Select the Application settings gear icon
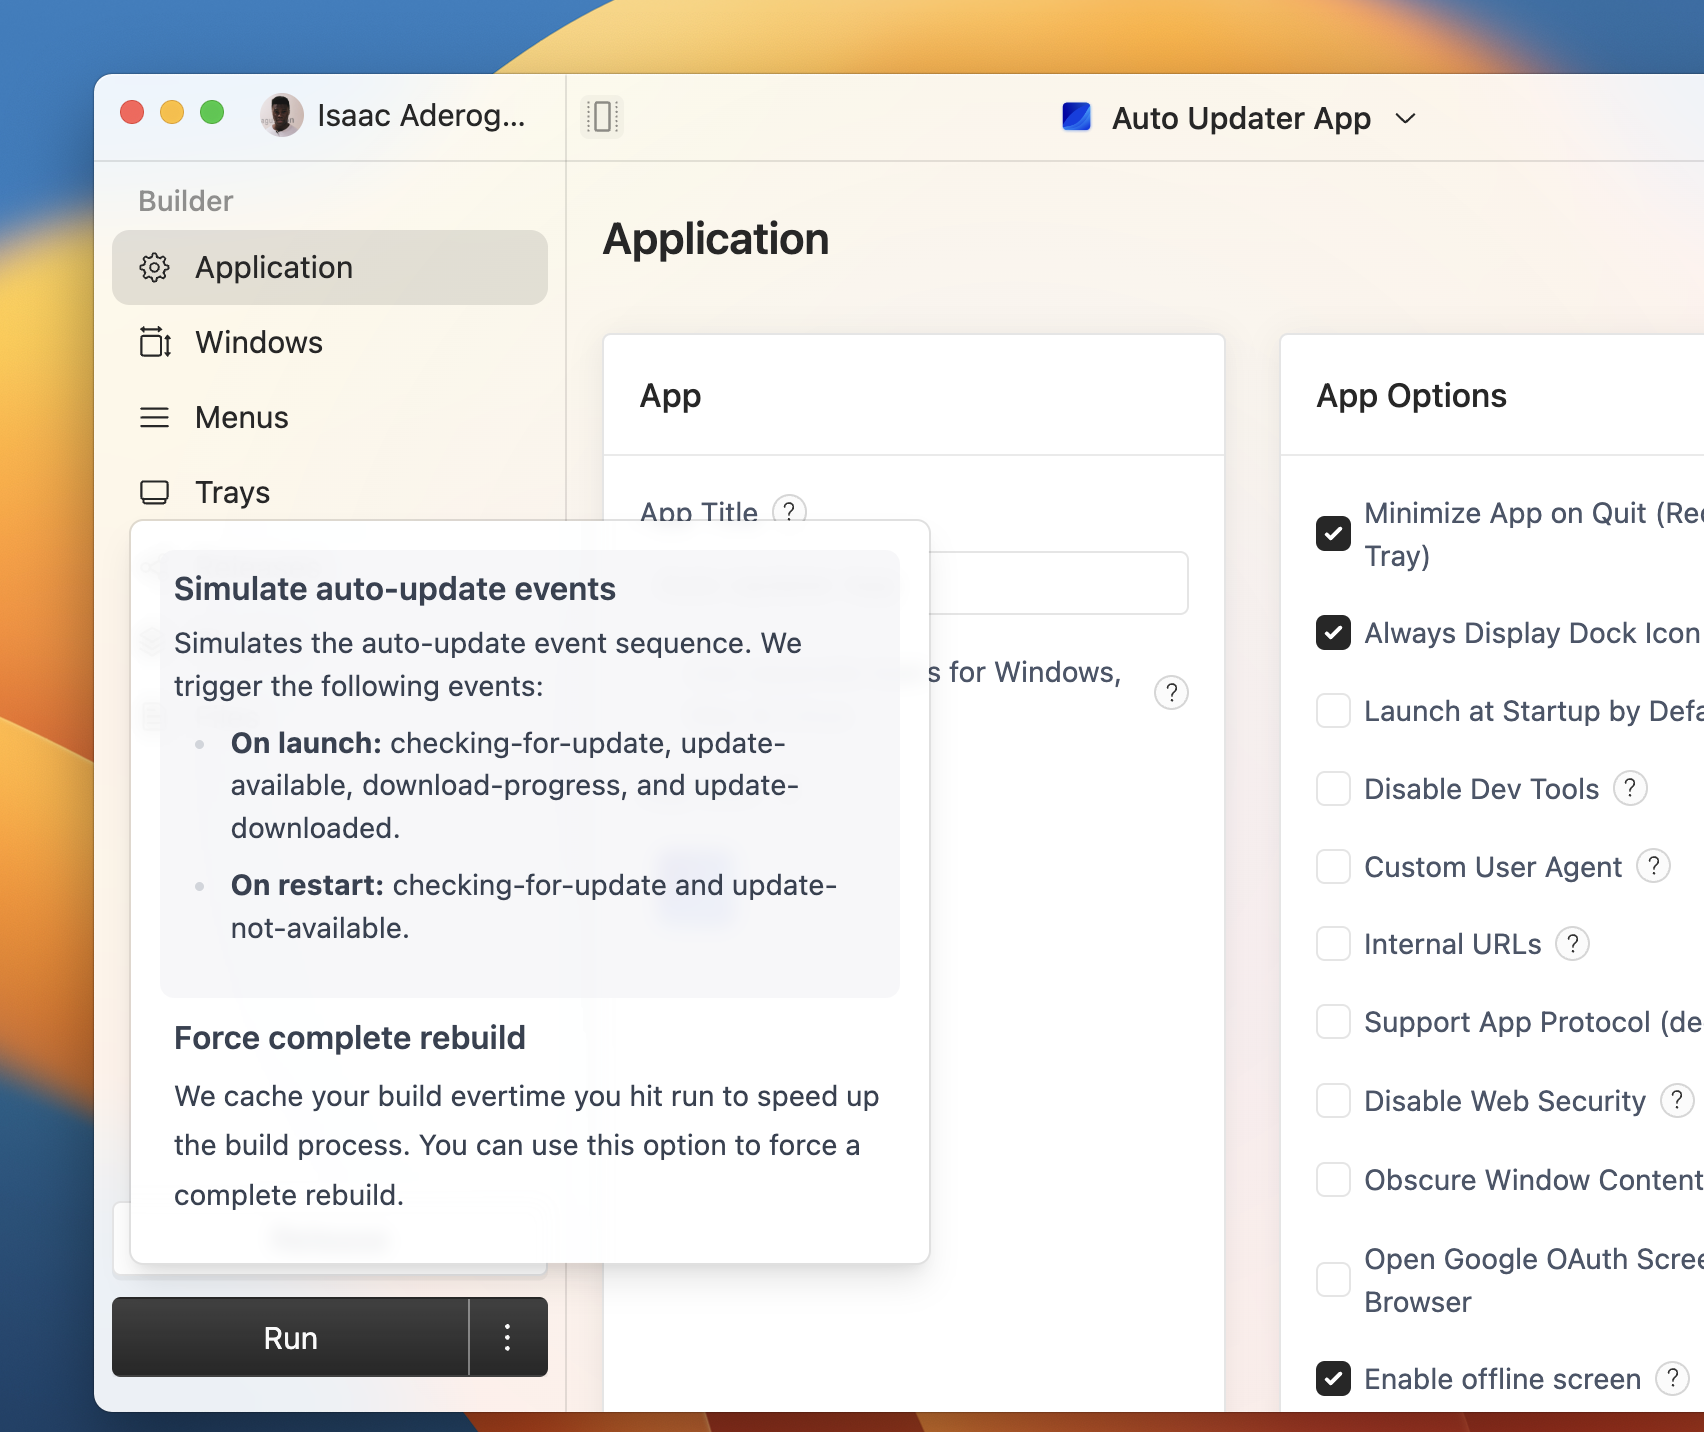This screenshot has height=1432, width=1704. (x=155, y=267)
